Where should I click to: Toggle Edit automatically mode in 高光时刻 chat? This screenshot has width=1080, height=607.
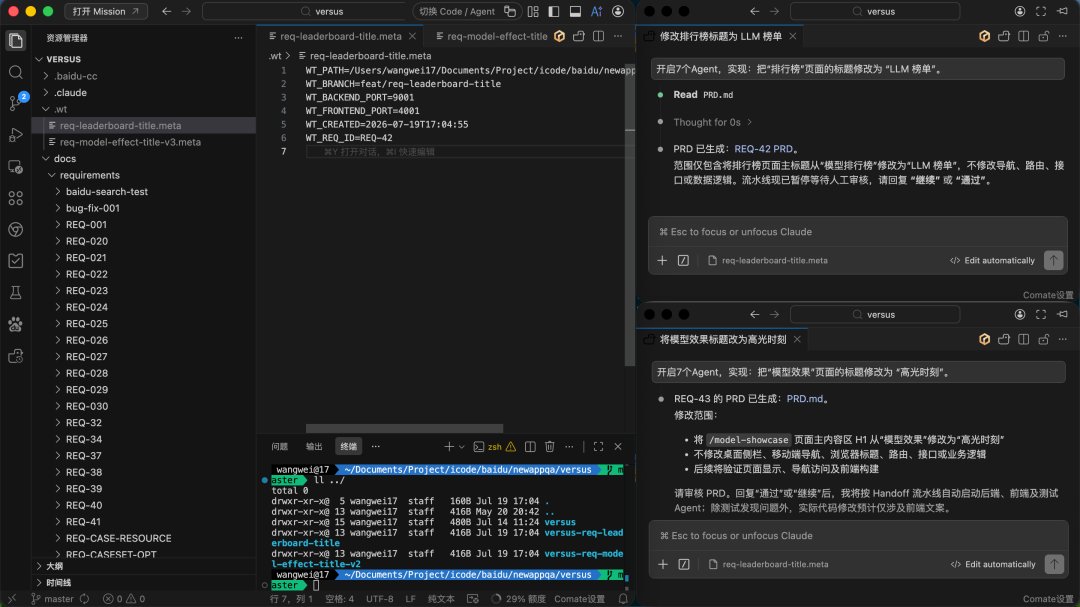click(x=993, y=564)
